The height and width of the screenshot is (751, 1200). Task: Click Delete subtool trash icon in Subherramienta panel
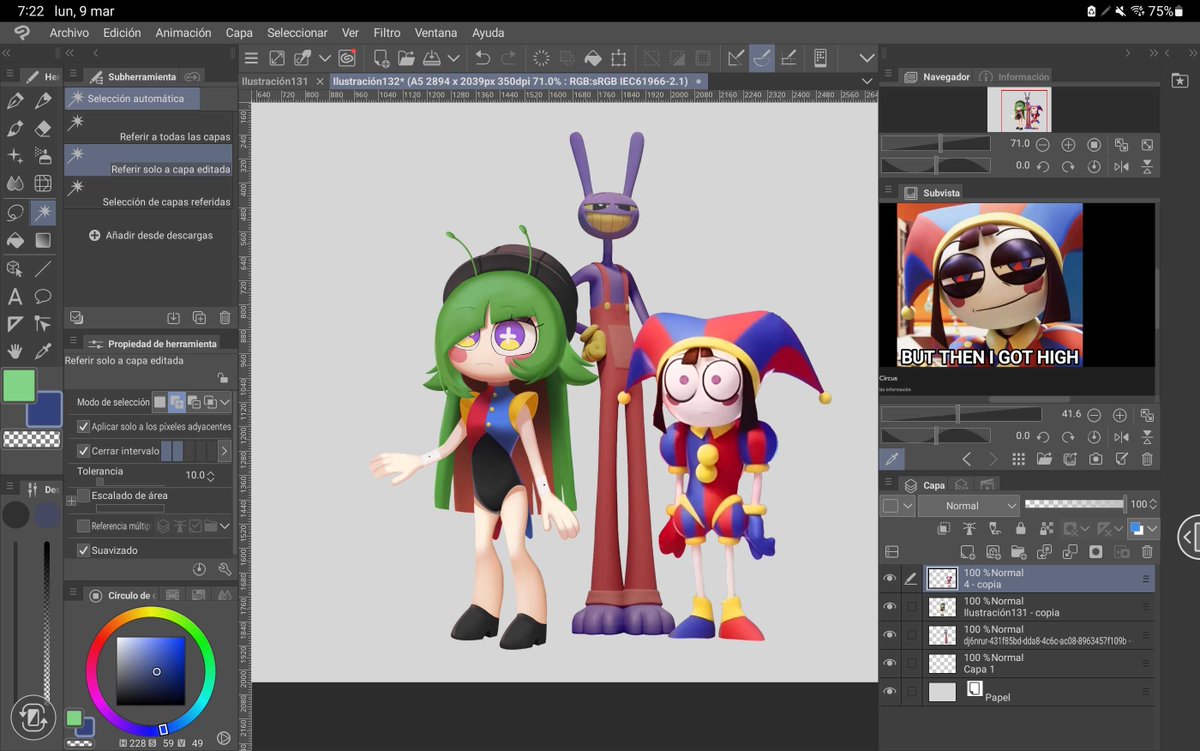(x=224, y=318)
